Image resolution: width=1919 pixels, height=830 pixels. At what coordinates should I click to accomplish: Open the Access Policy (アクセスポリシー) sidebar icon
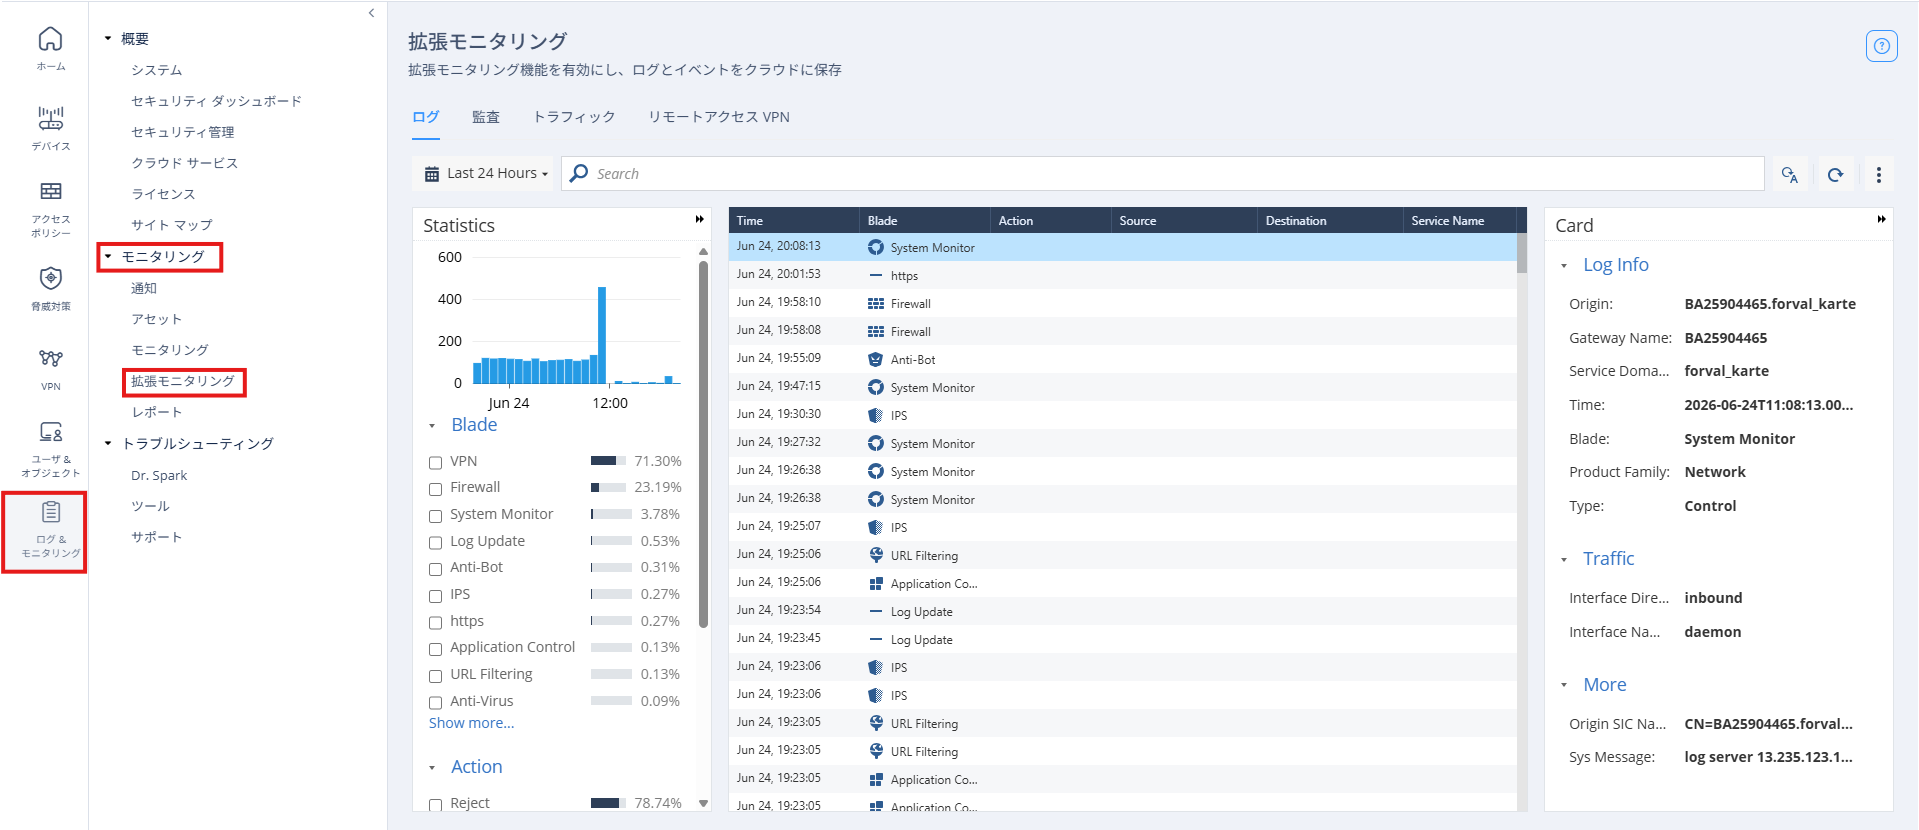50,209
